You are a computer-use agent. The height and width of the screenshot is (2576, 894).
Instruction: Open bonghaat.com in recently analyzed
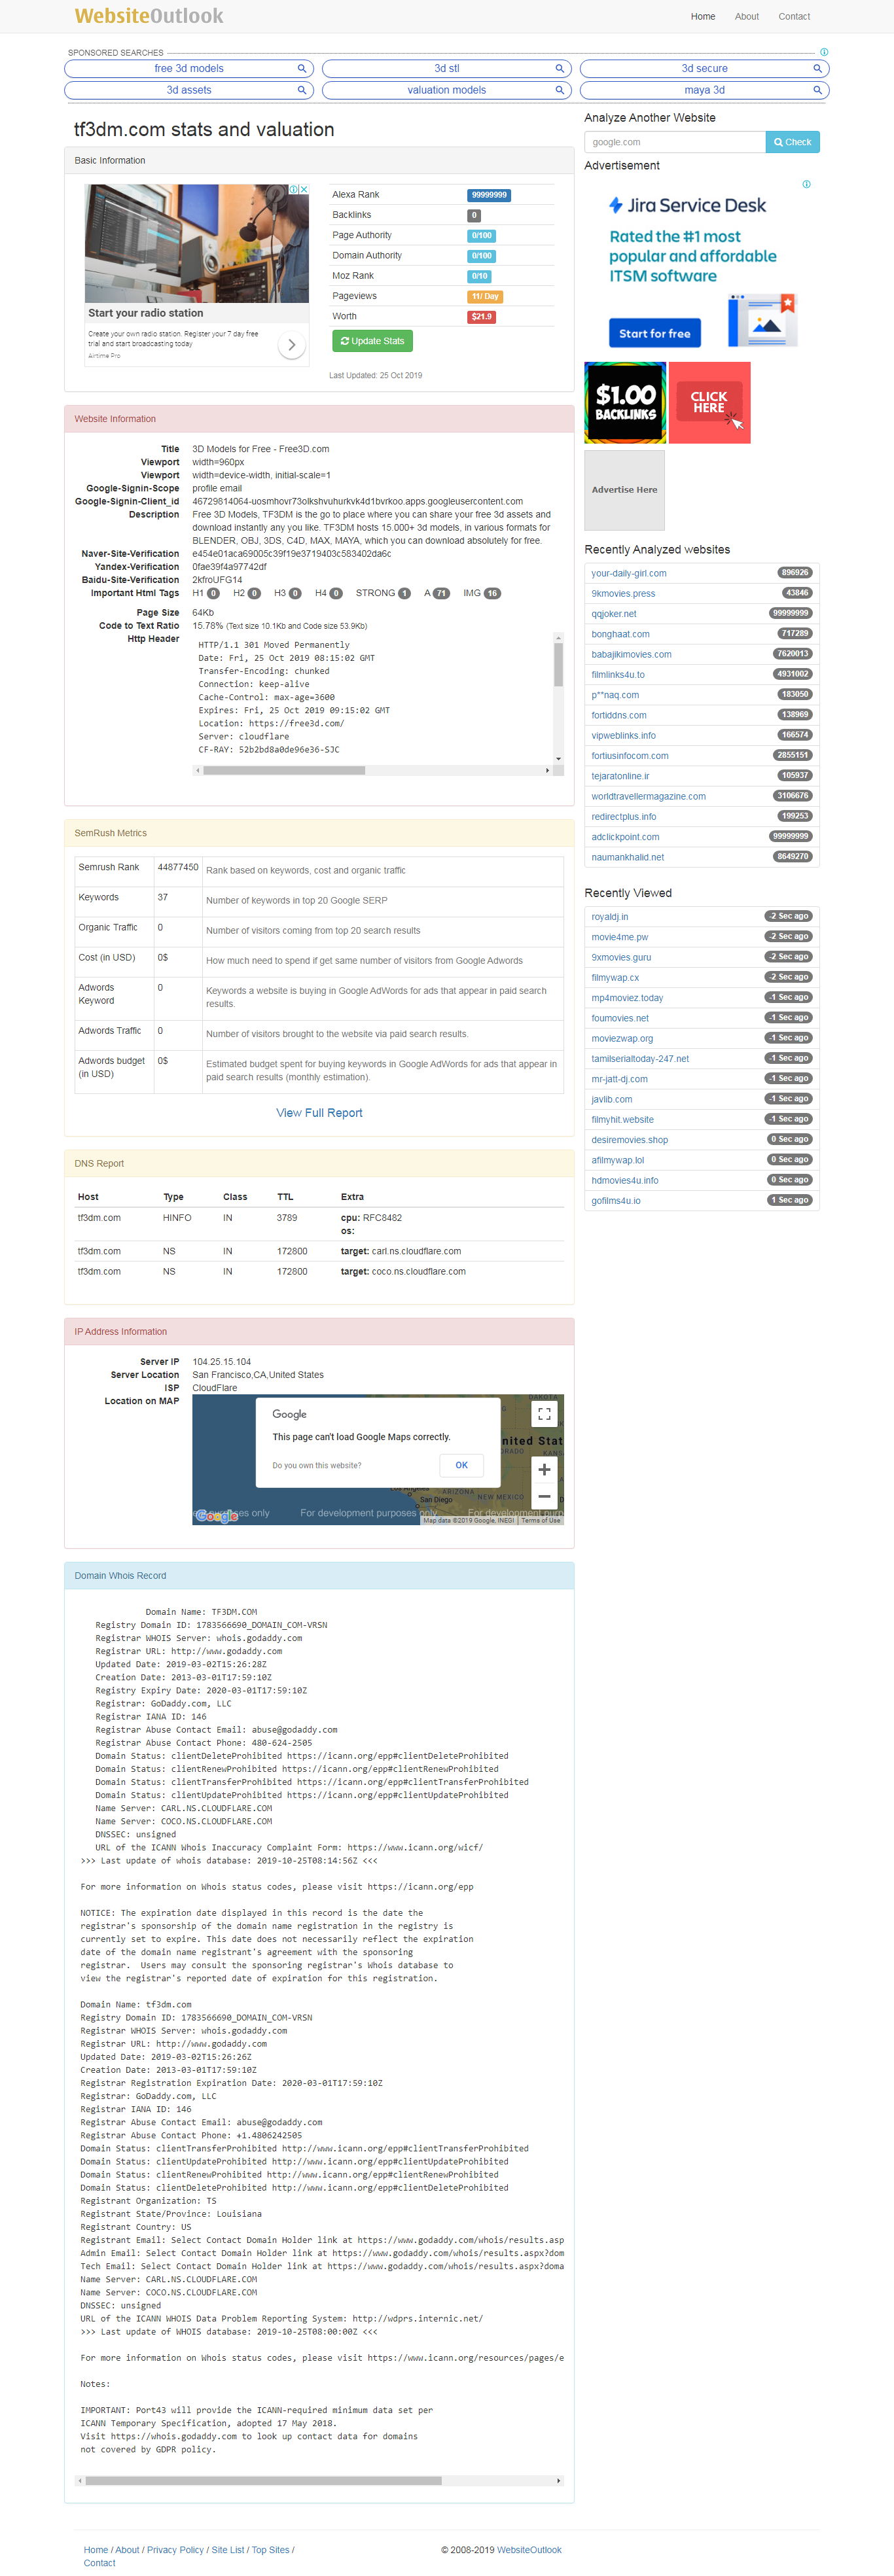coord(620,634)
